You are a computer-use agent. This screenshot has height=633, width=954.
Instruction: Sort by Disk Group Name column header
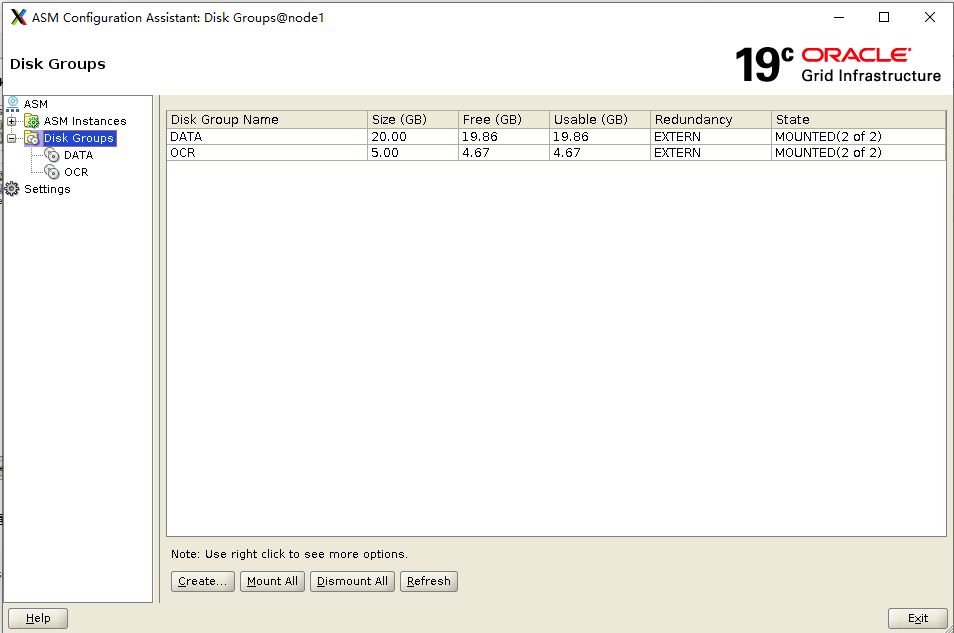coord(267,119)
